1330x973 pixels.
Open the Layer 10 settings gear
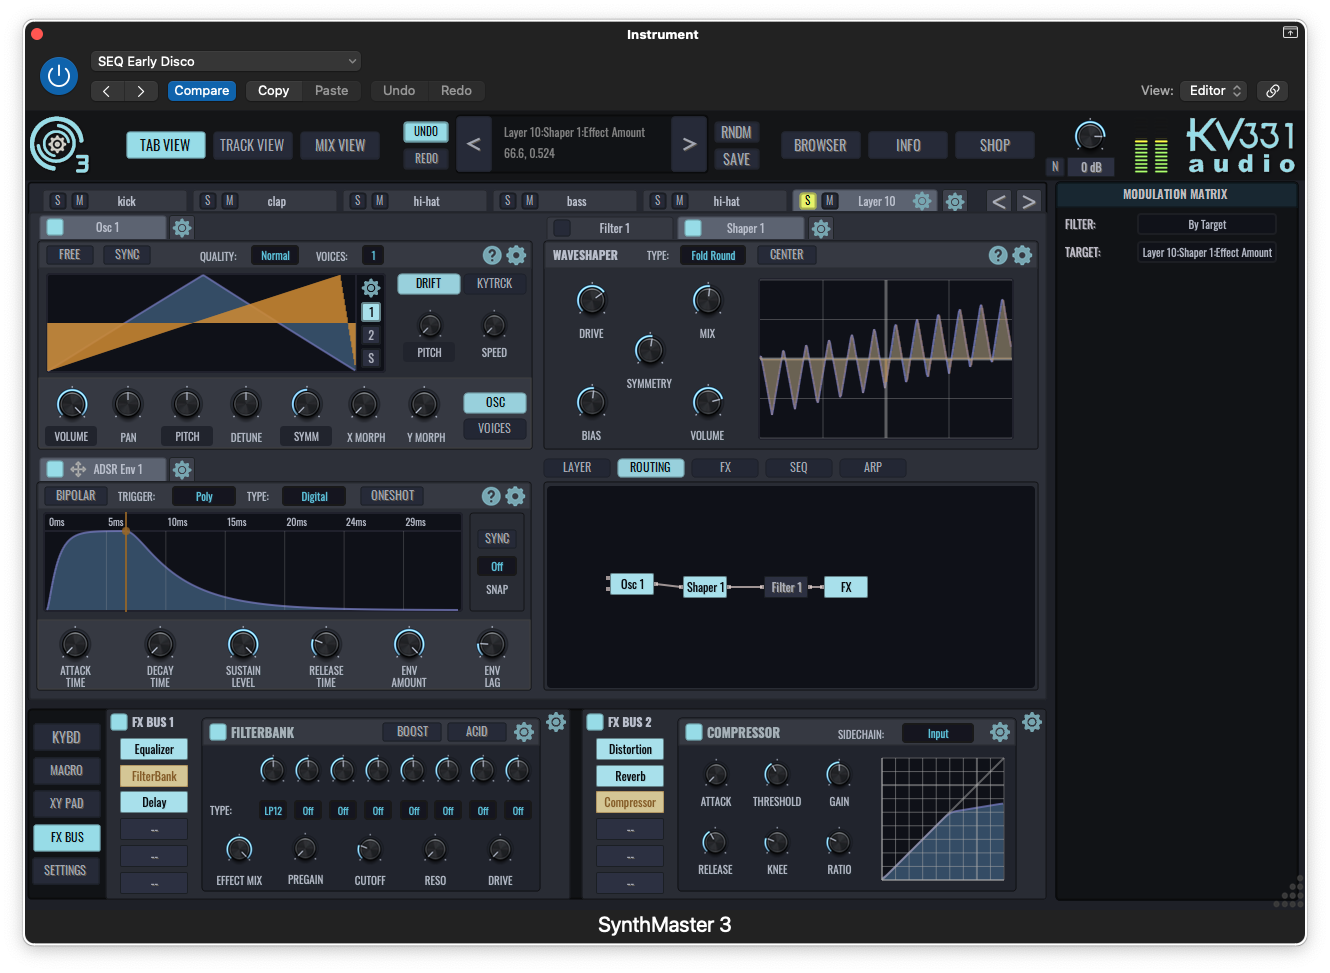pyautogui.click(x=922, y=200)
